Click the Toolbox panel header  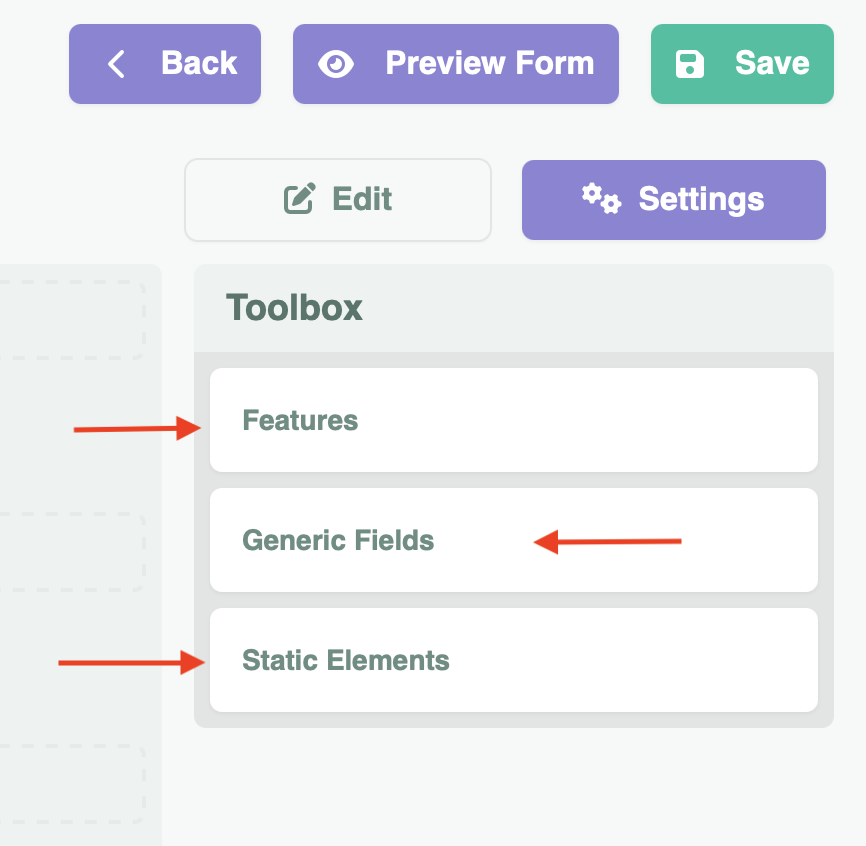coord(513,308)
